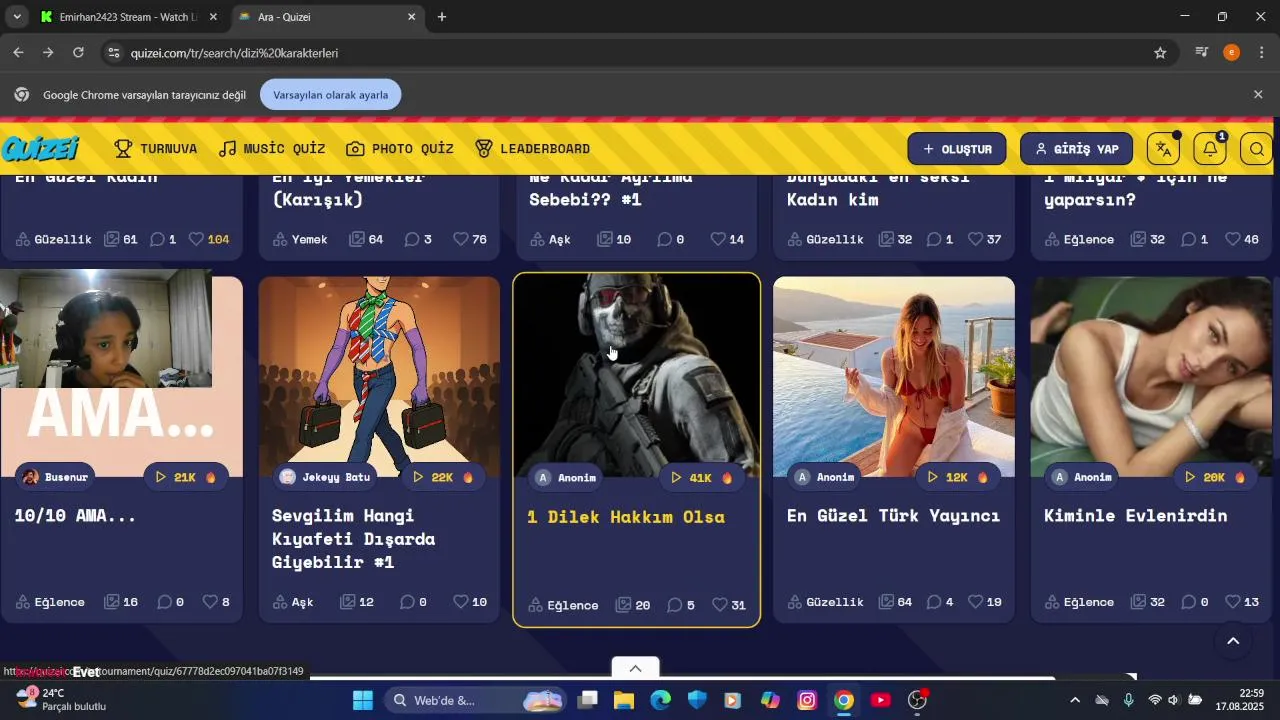The image size is (1280, 720).
Task: Like the Kiminle Evlenirdin quiz heart
Action: pos(1233,602)
